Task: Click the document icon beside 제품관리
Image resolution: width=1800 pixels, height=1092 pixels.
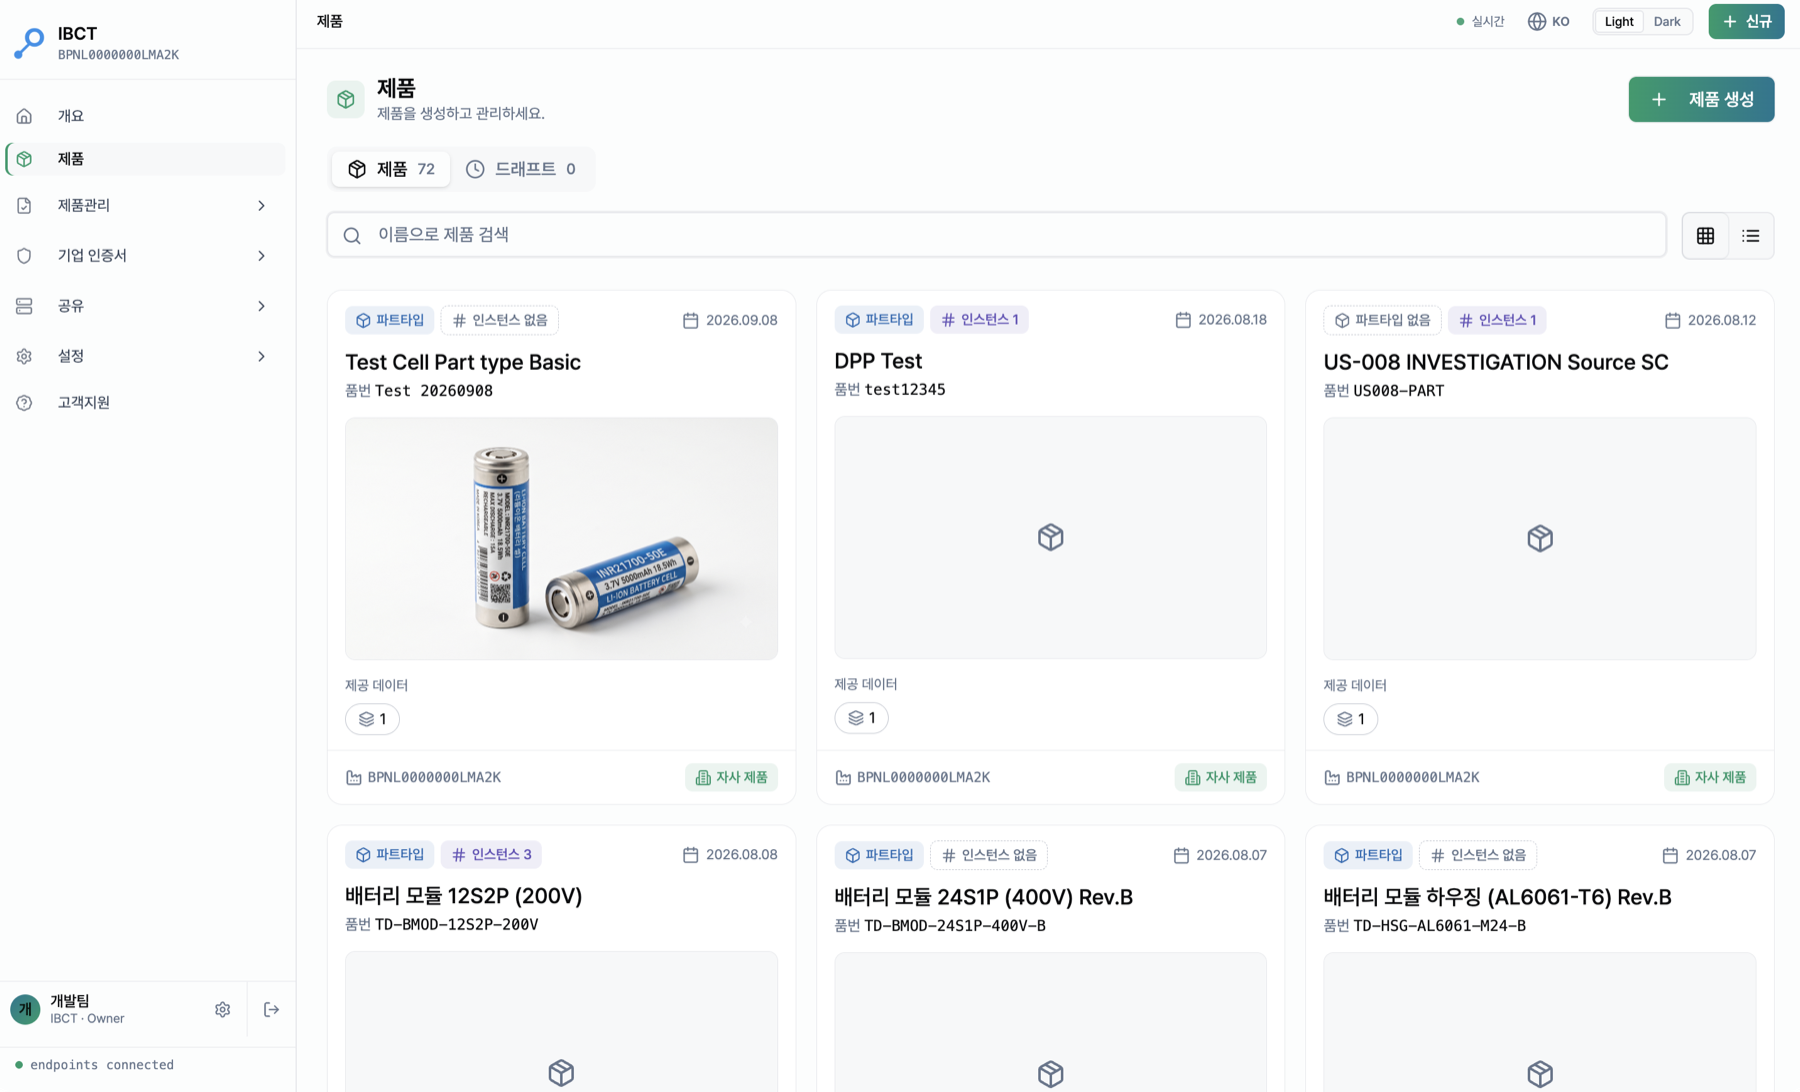Action: click(x=24, y=206)
